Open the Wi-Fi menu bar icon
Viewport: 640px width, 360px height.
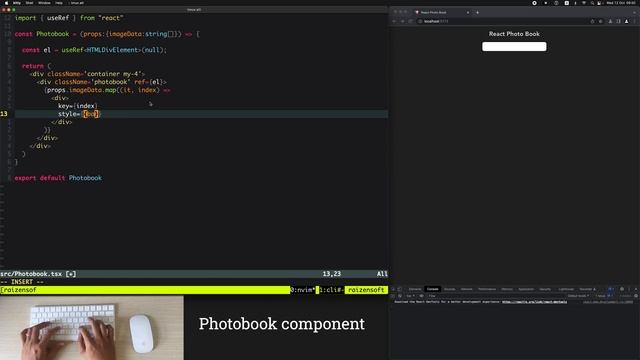coord(584,3)
